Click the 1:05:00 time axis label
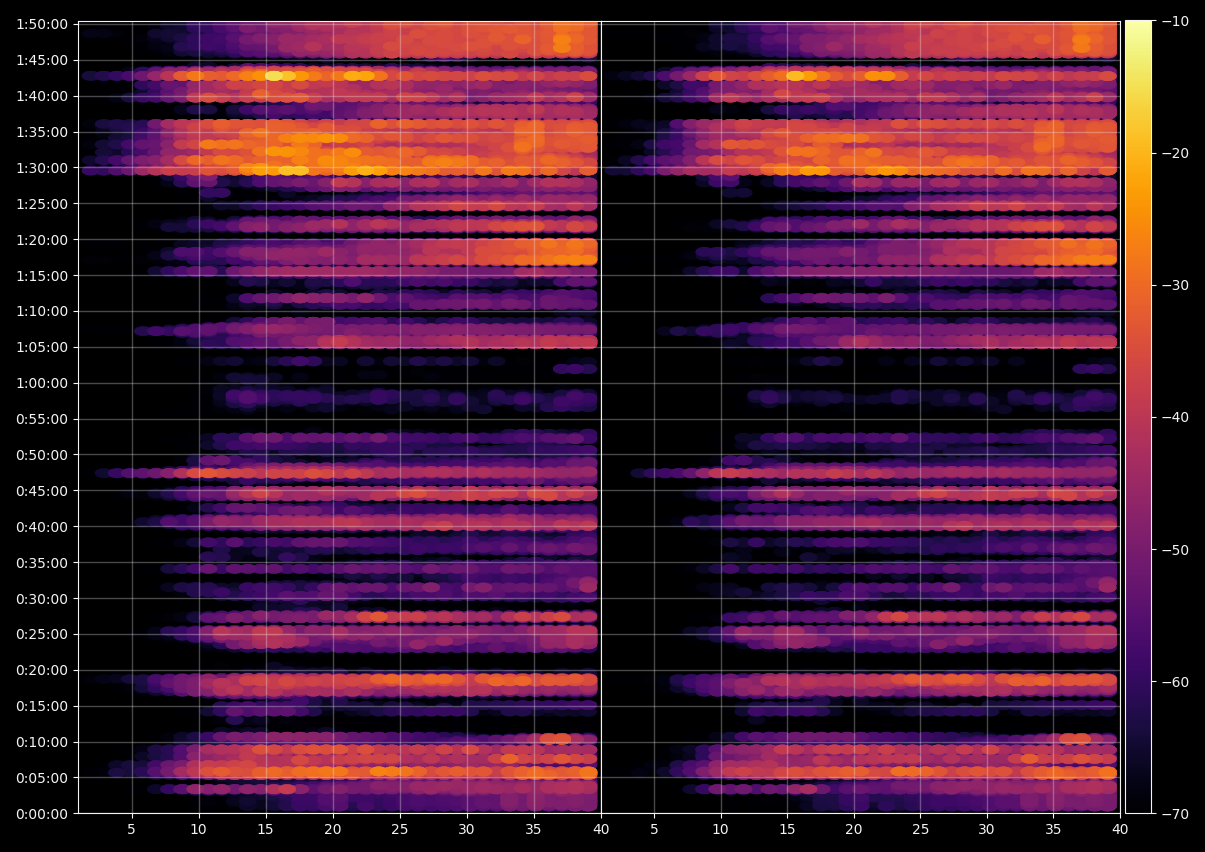The image size is (1205, 852). pos(42,347)
